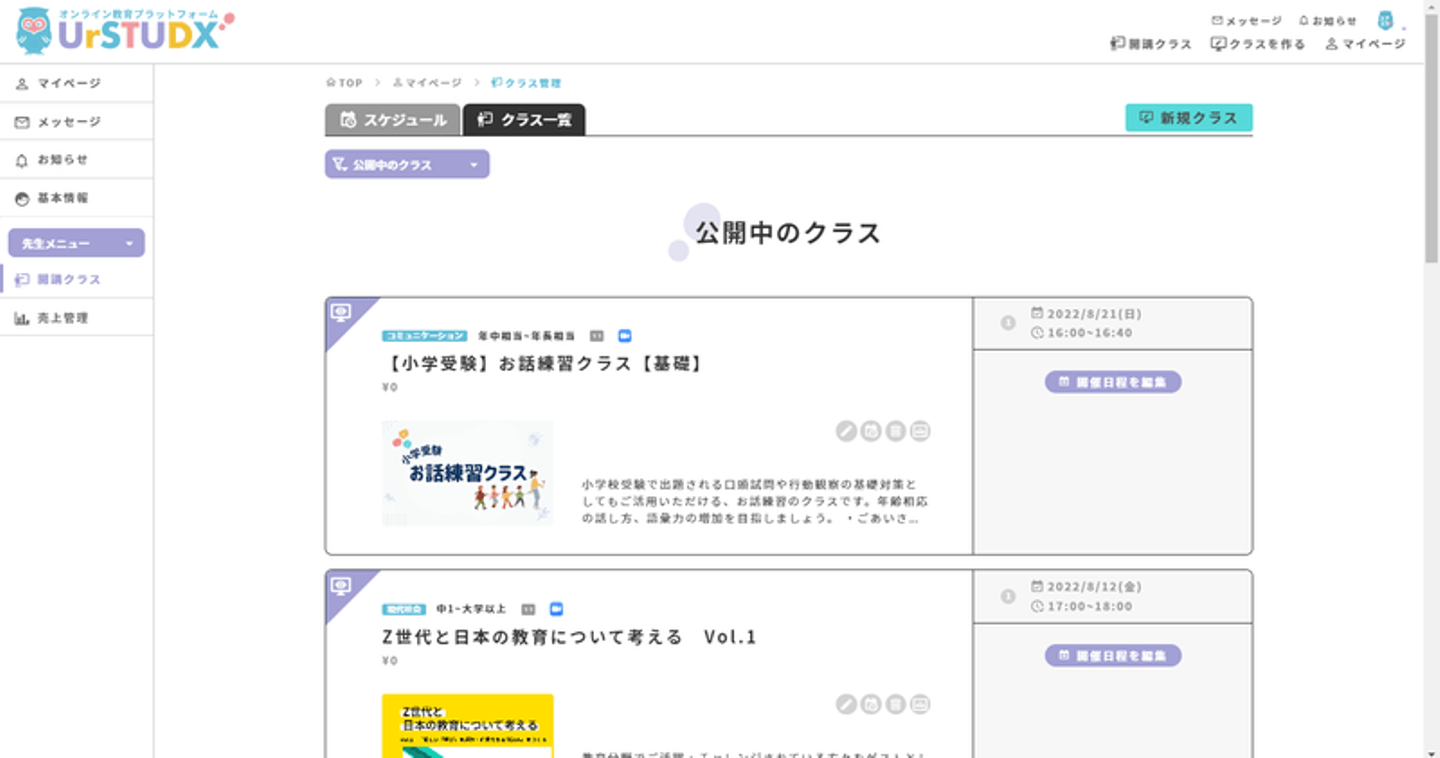Viewport: 1440px width, 758px height.
Task: Click trash delete icon on お話練習クラス card
Action: click(x=896, y=431)
